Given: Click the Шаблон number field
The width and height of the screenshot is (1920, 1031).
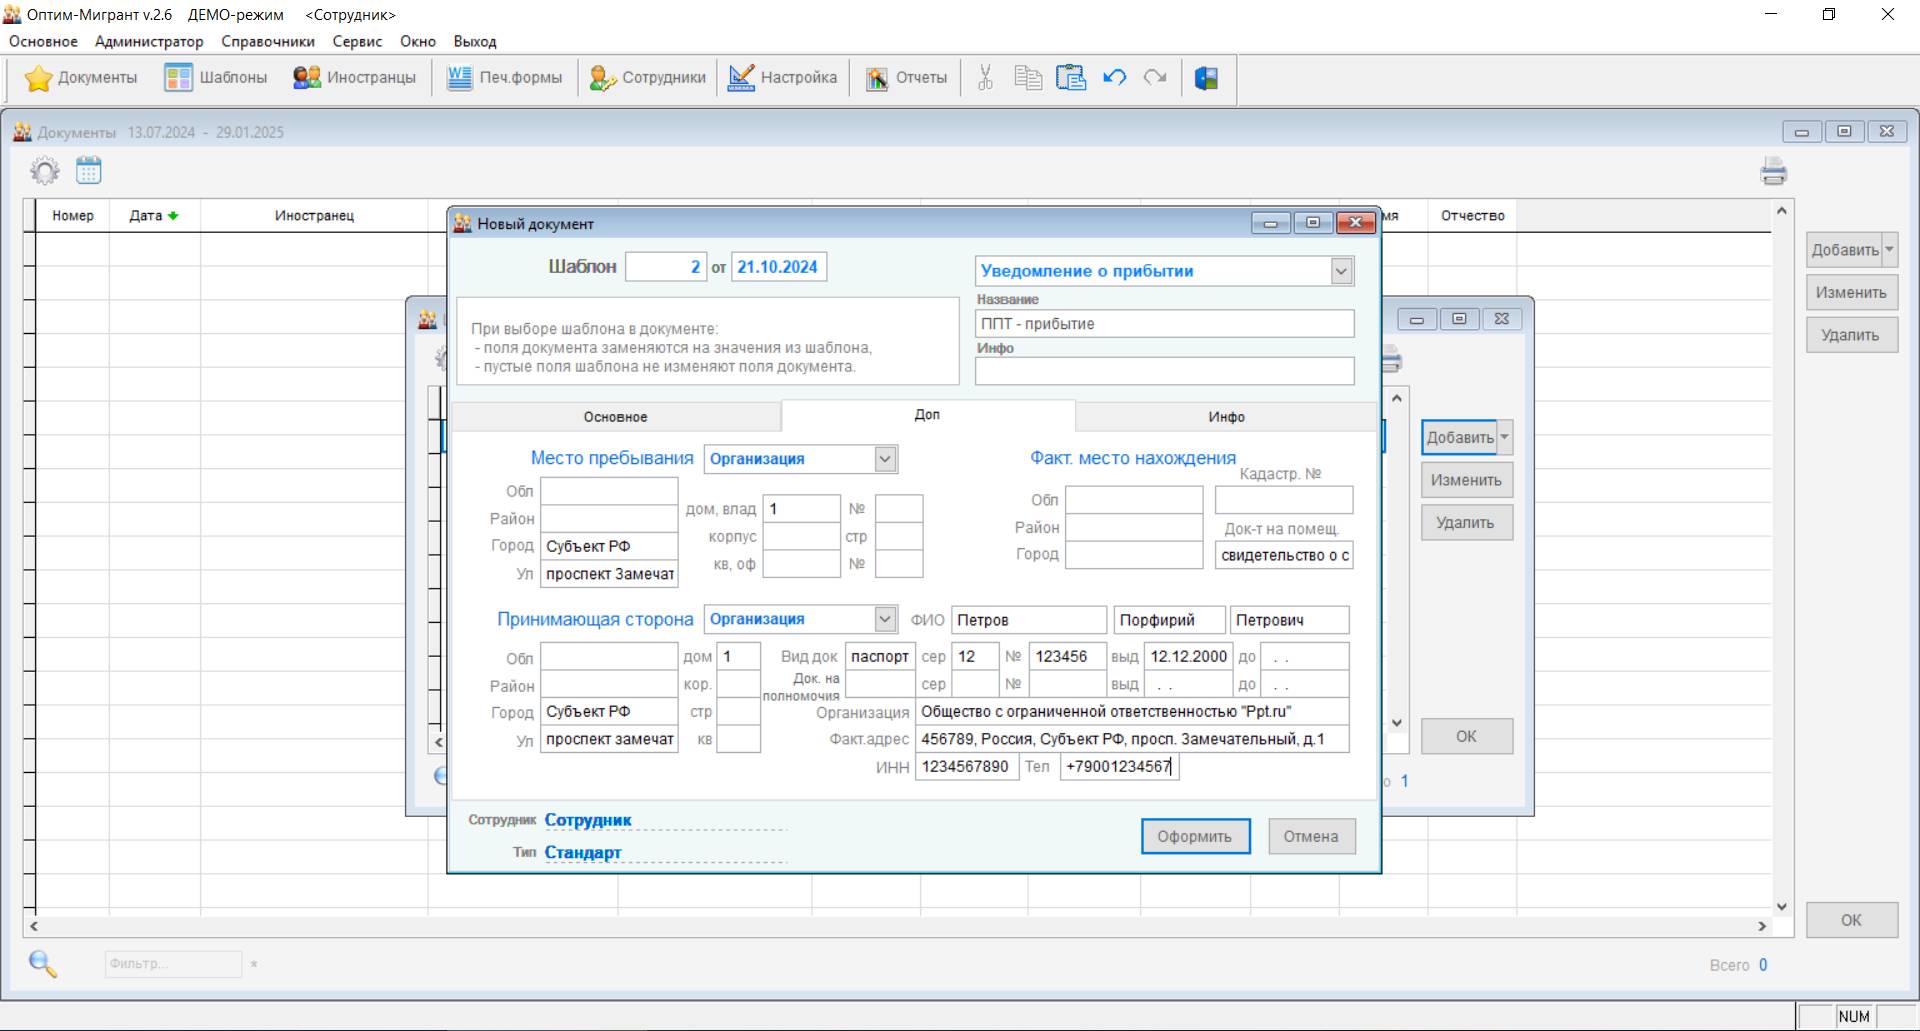Looking at the screenshot, I should point(666,267).
